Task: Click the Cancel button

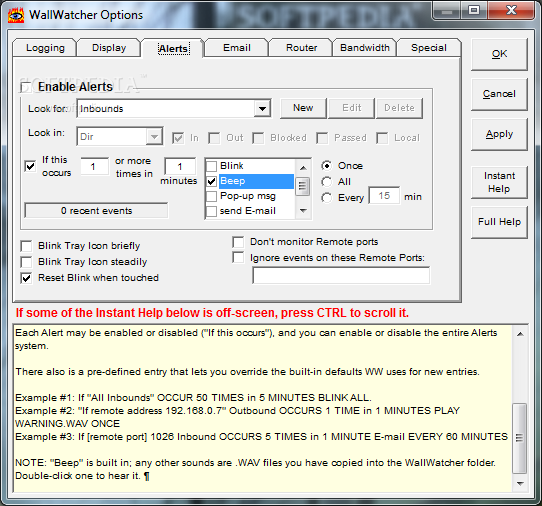Action: tap(499, 94)
